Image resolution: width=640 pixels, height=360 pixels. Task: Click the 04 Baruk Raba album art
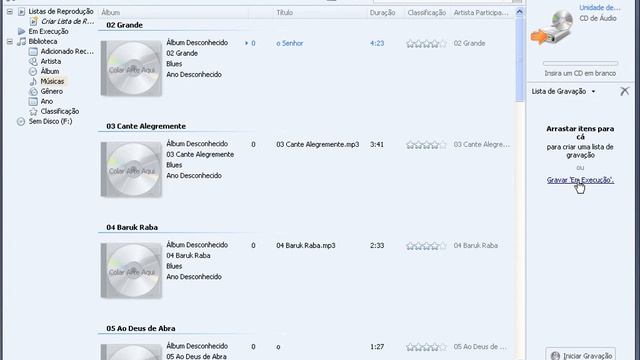click(x=131, y=271)
